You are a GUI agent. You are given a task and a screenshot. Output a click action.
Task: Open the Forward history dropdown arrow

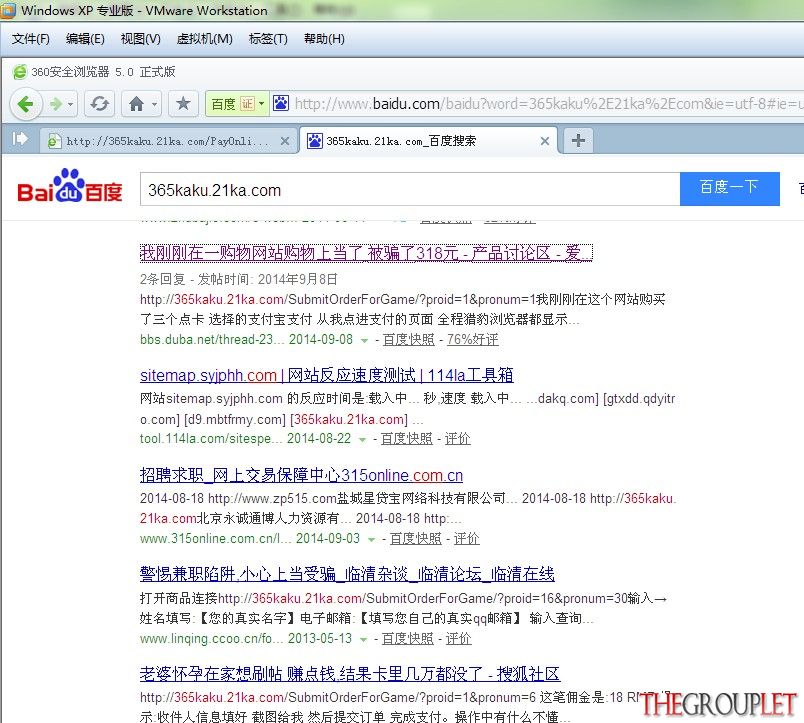(71, 105)
